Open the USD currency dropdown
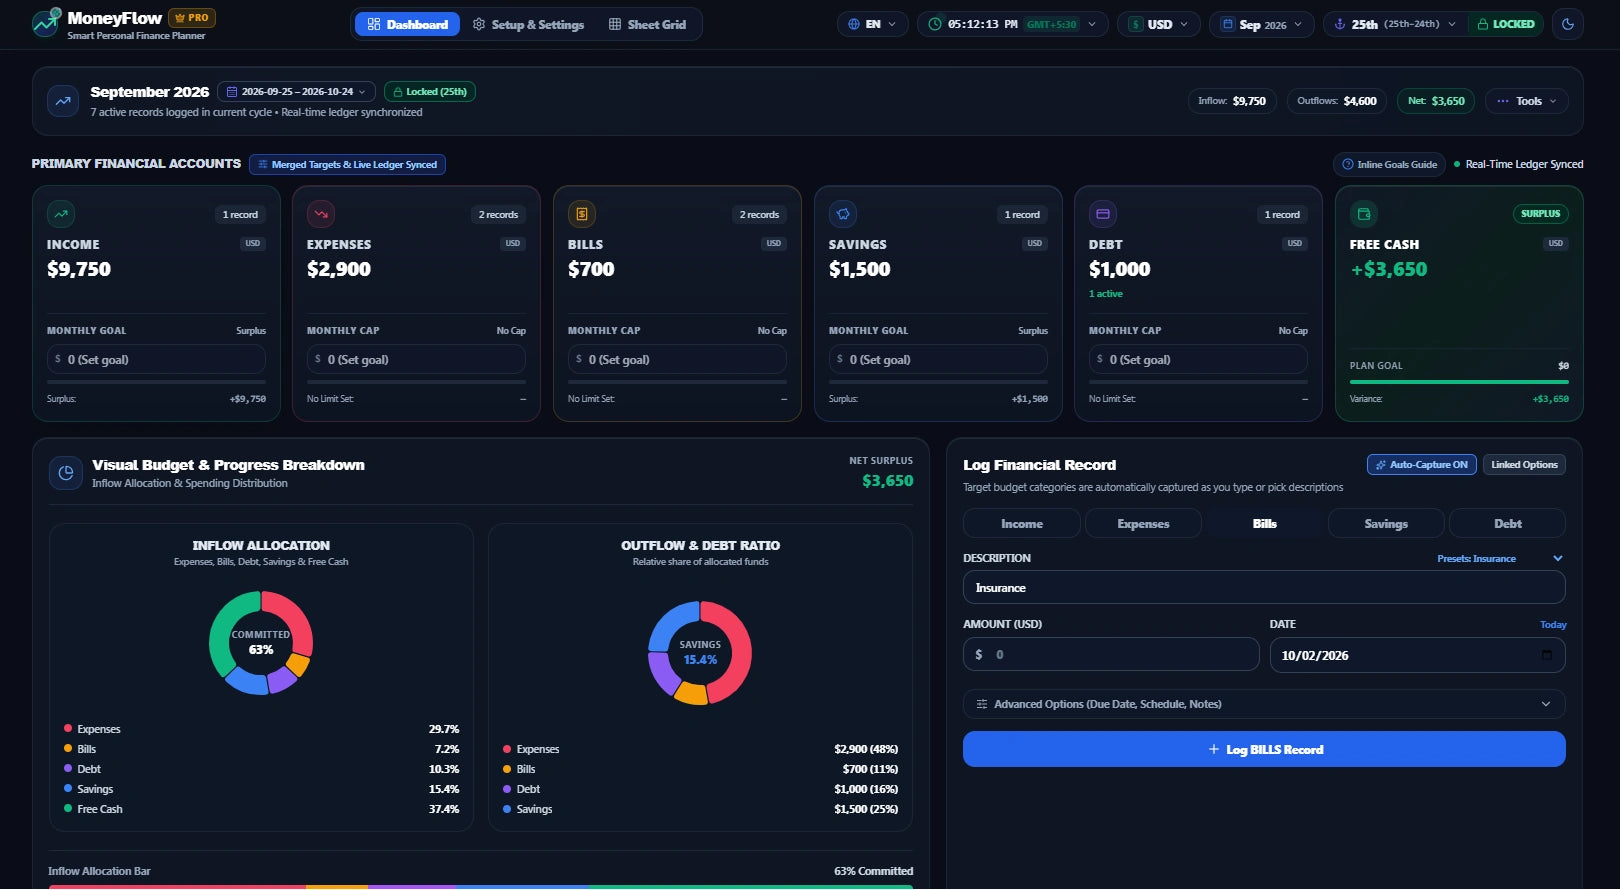 pyautogui.click(x=1159, y=24)
